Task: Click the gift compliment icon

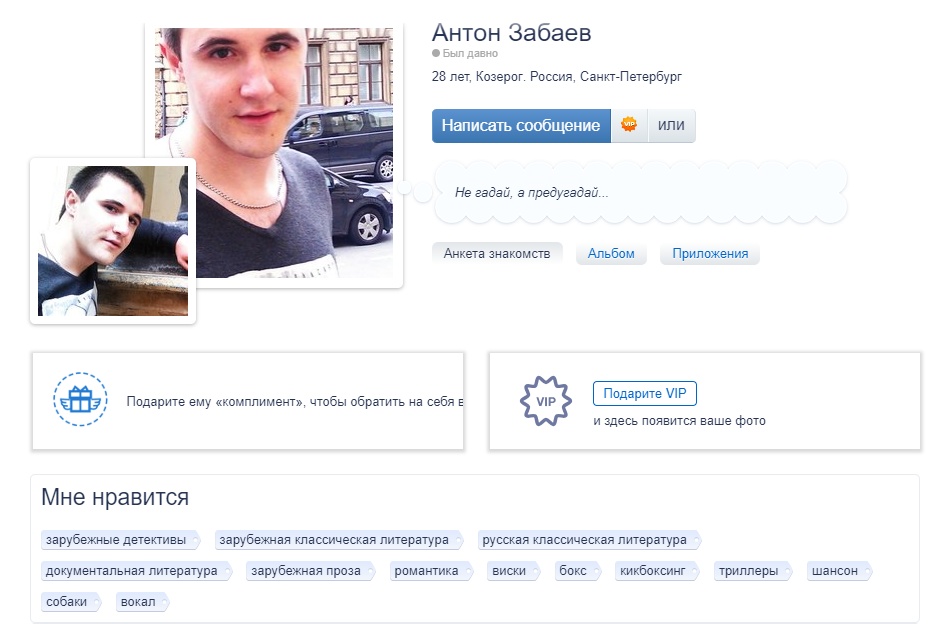Action: point(80,399)
